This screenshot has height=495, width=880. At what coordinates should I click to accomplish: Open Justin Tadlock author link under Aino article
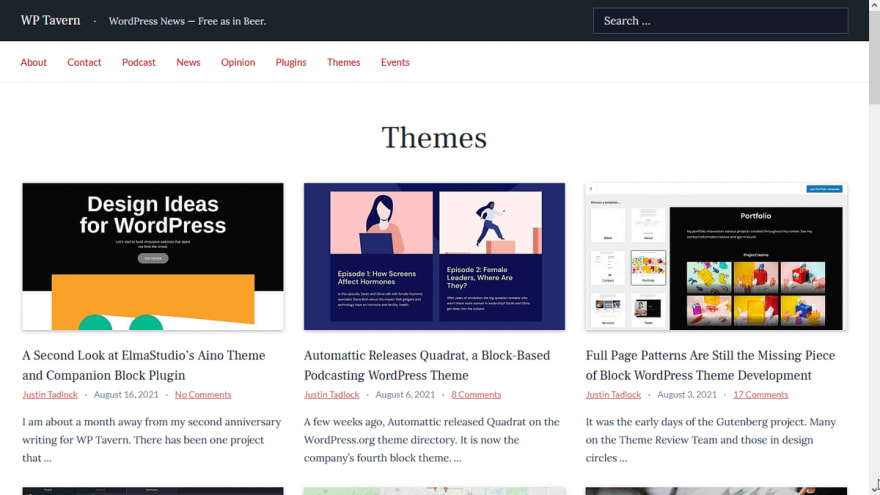pos(50,395)
